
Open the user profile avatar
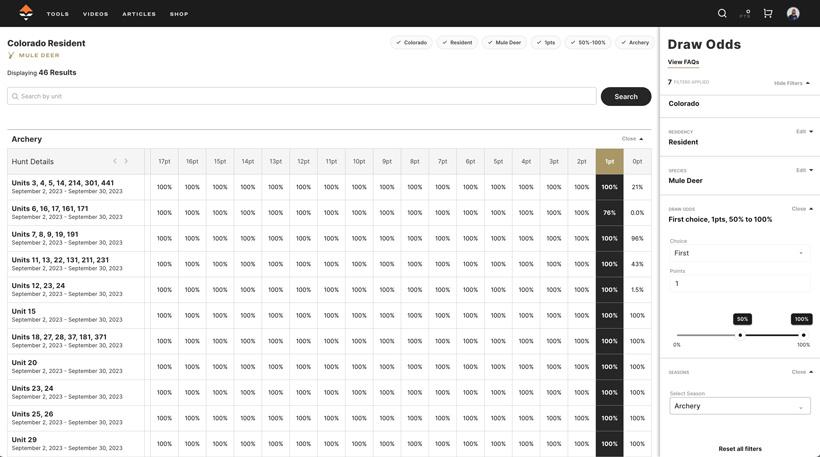793,13
